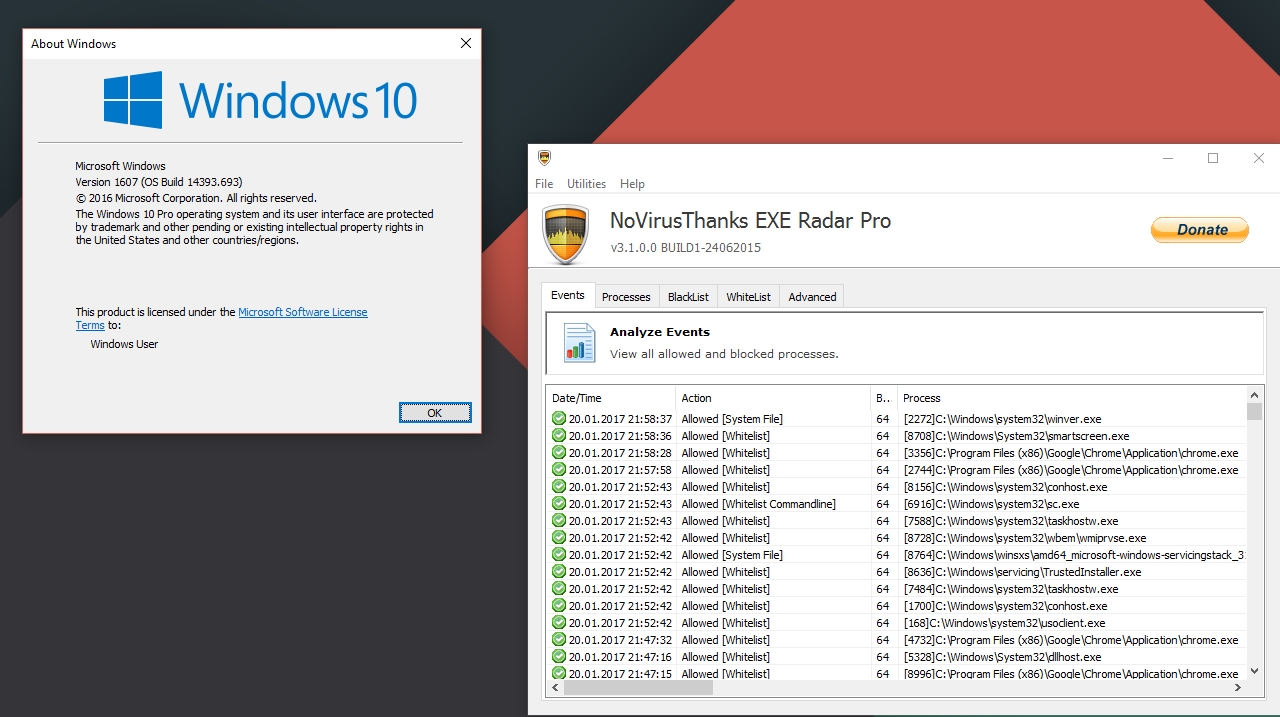Click the [7588] taskhostw.exe process entry
The image size is (1280, 717).
tap(1010, 521)
